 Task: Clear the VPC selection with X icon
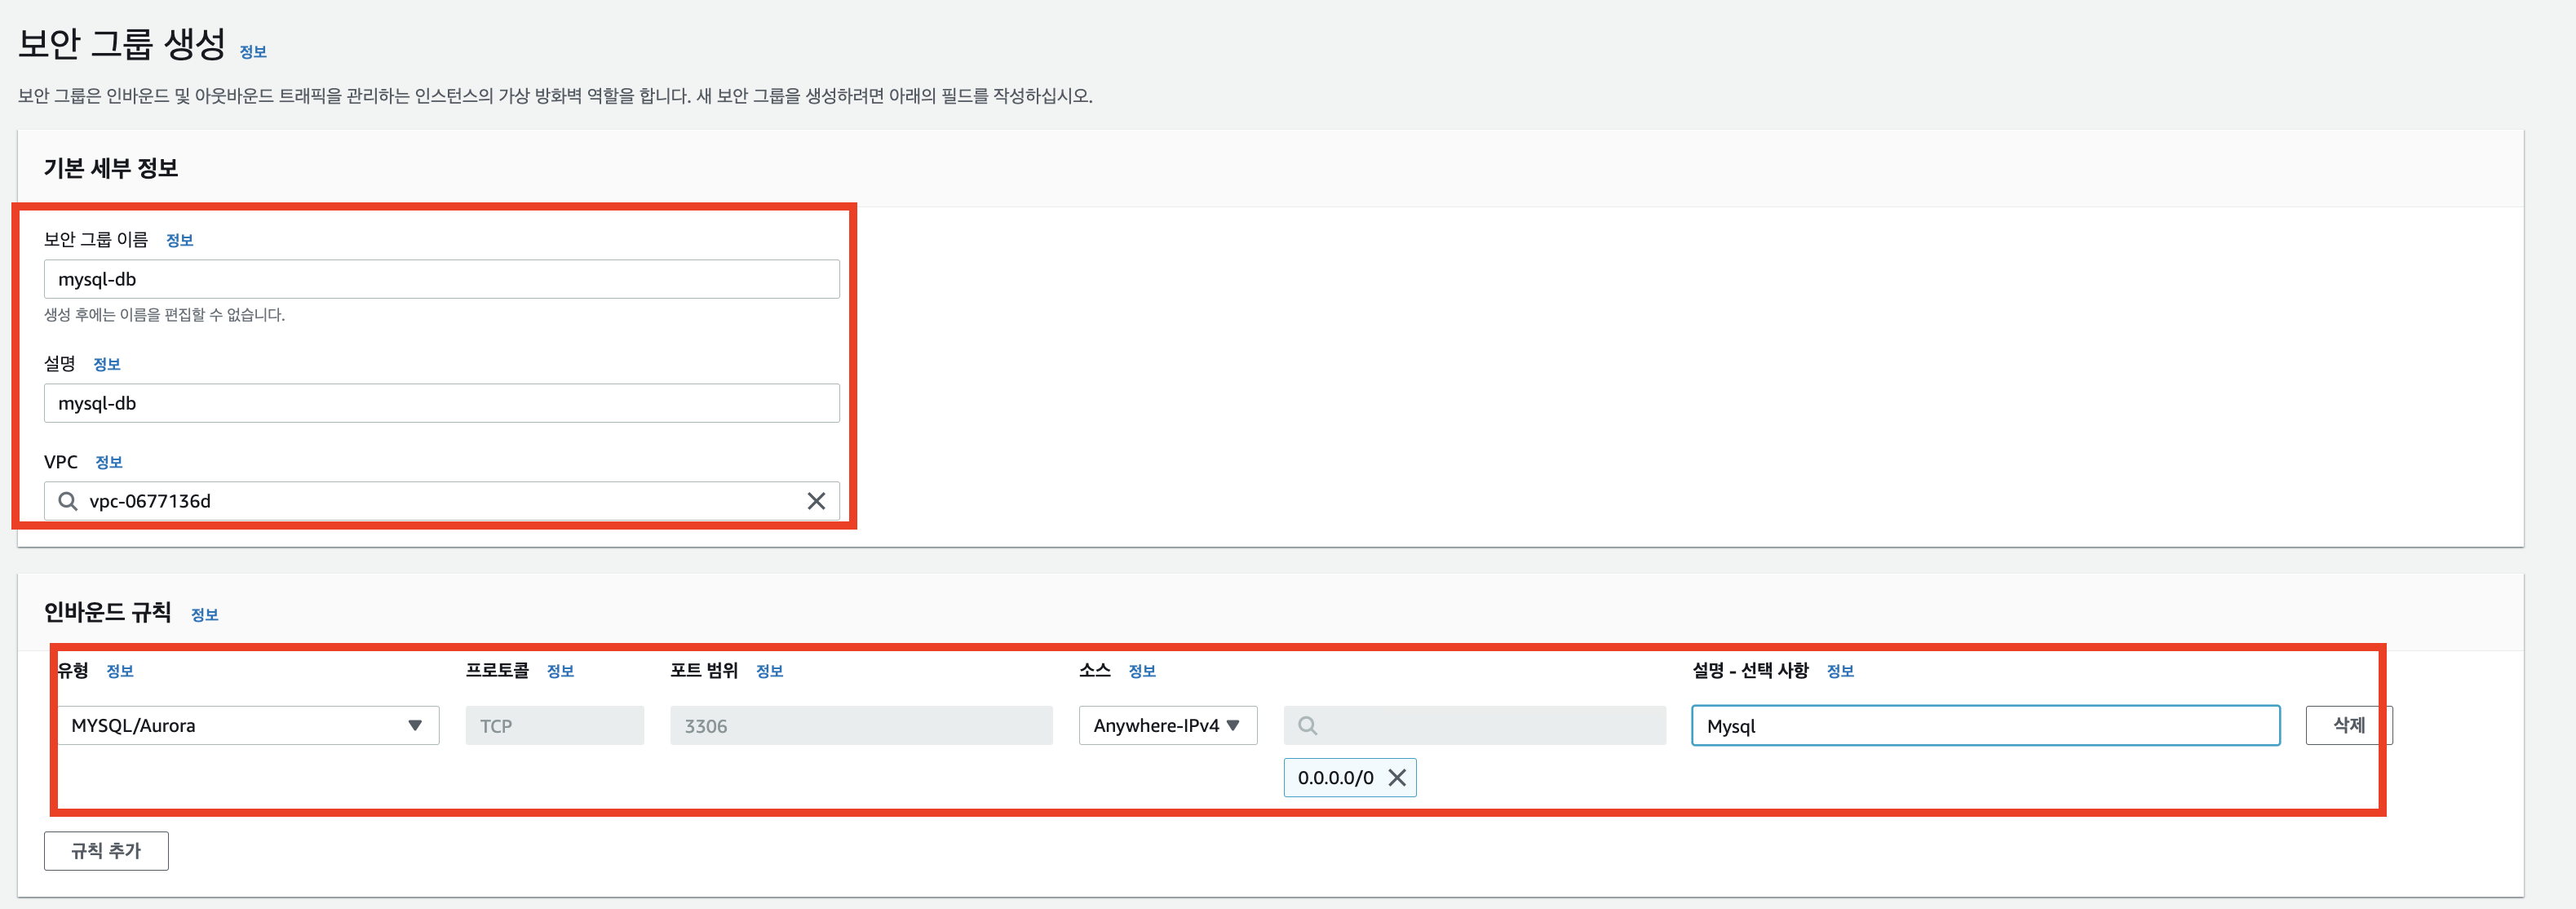point(816,501)
